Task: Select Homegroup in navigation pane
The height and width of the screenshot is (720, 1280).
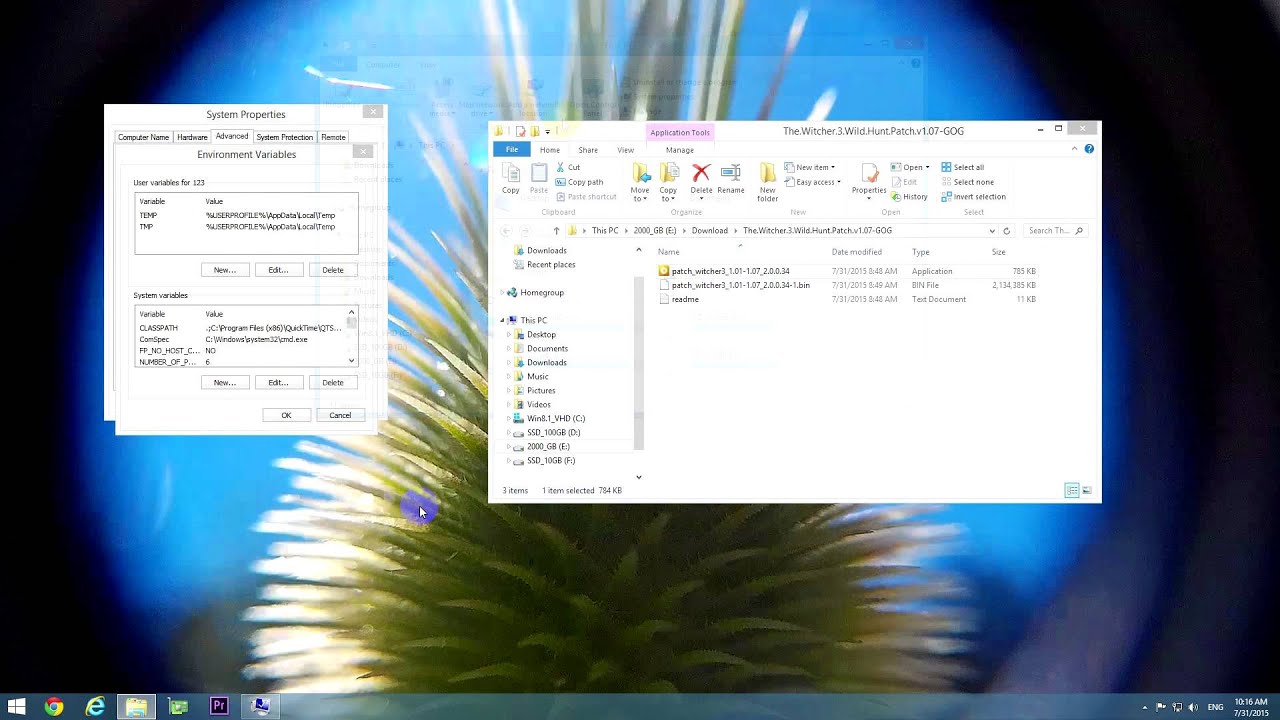Action: point(541,293)
